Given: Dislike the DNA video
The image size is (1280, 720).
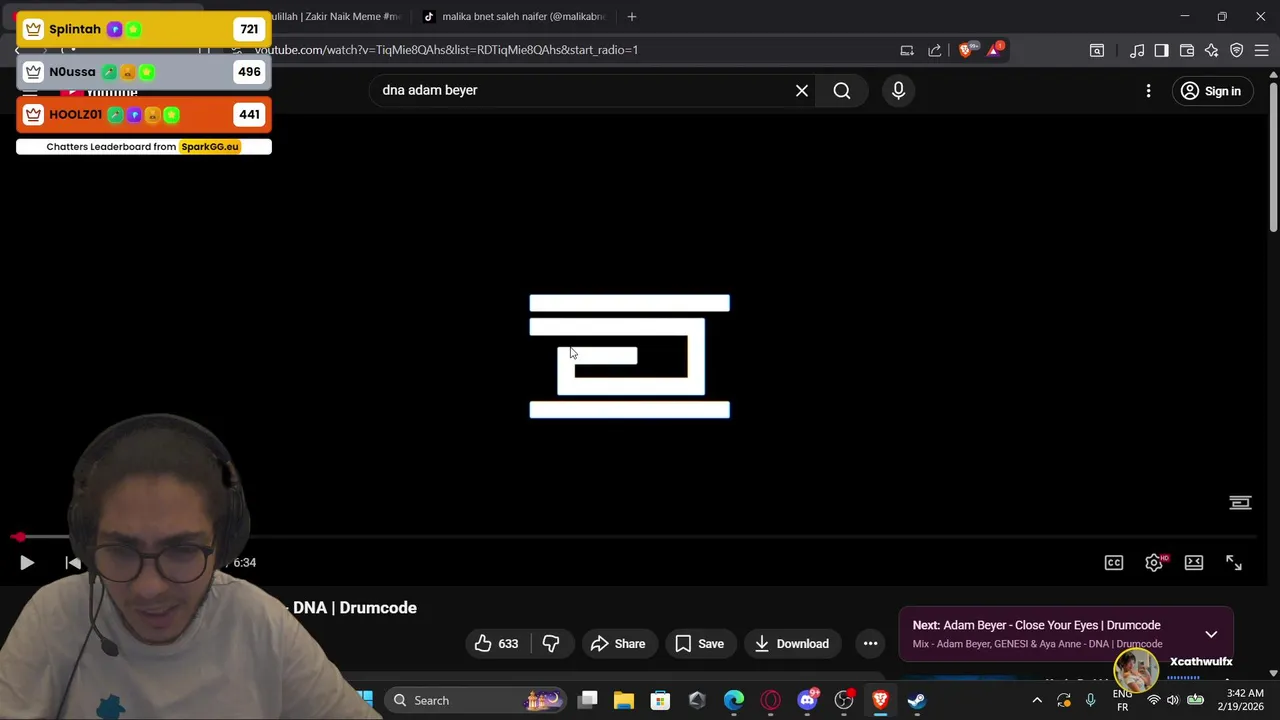Looking at the screenshot, I should (551, 644).
